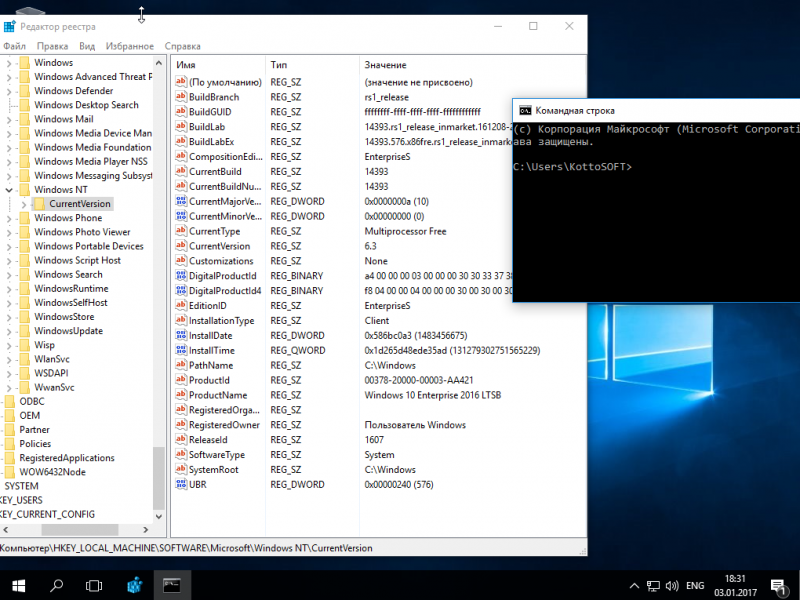This screenshot has width=800, height=600.
Task: Select the OEM key
Action: coord(30,415)
